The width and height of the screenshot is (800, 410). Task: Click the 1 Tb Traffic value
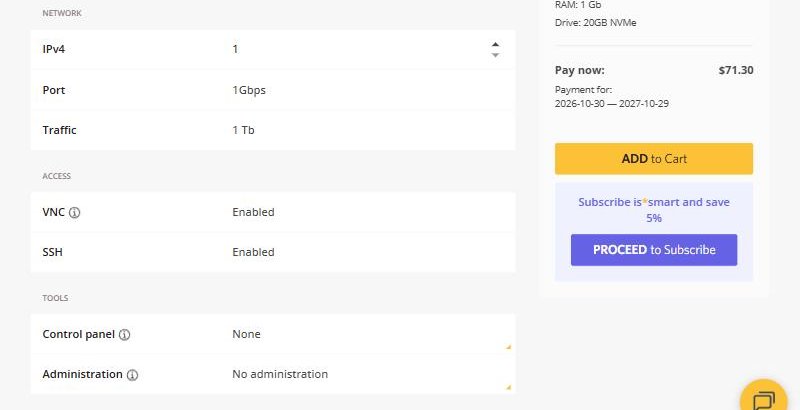pos(243,130)
